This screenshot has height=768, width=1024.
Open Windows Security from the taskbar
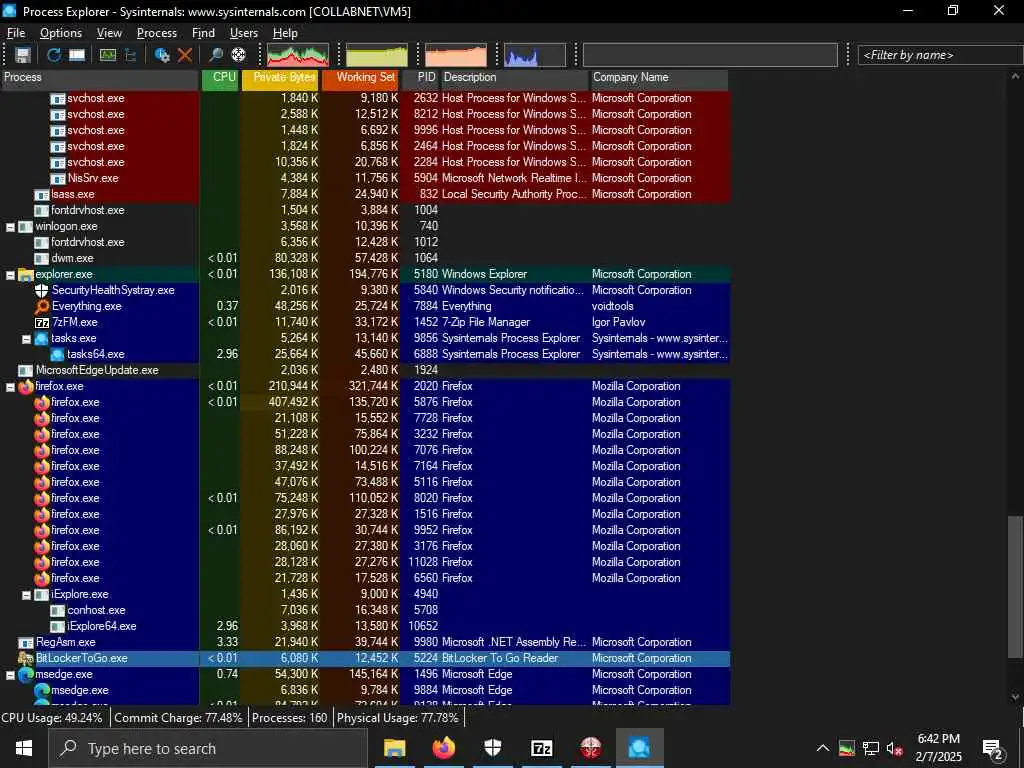coord(492,748)
